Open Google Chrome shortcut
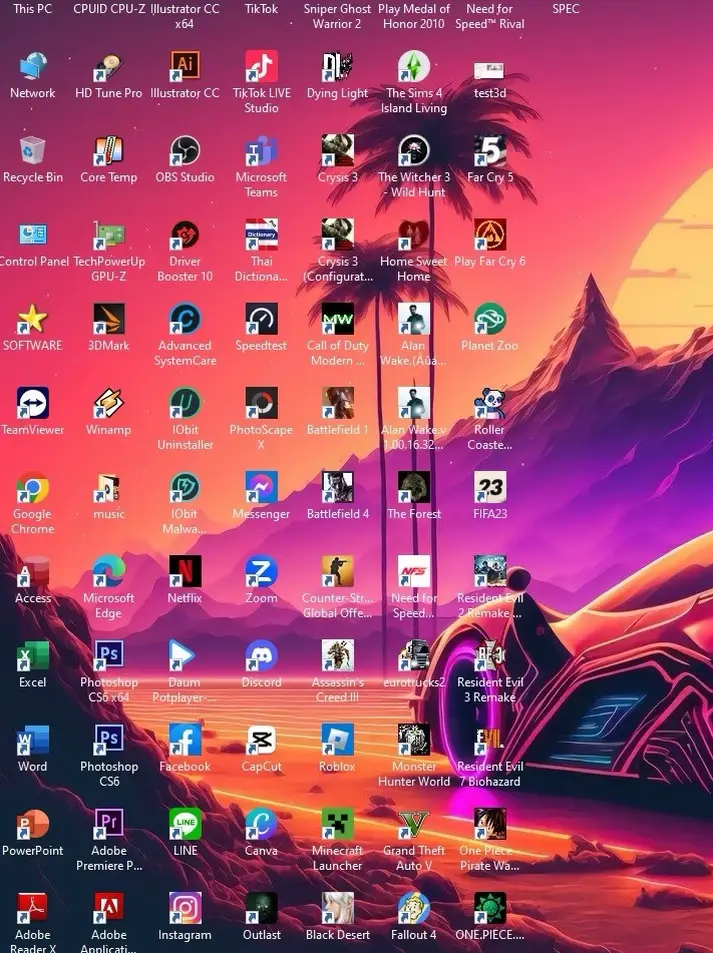This screenshot has height=953, width=713. click(x=33, y=487)
